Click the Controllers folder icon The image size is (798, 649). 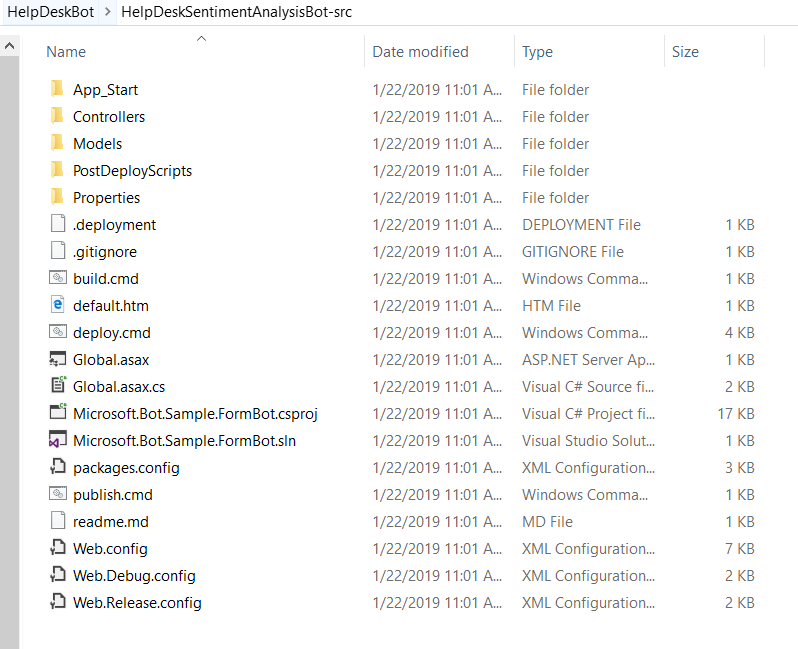[58, 116]
